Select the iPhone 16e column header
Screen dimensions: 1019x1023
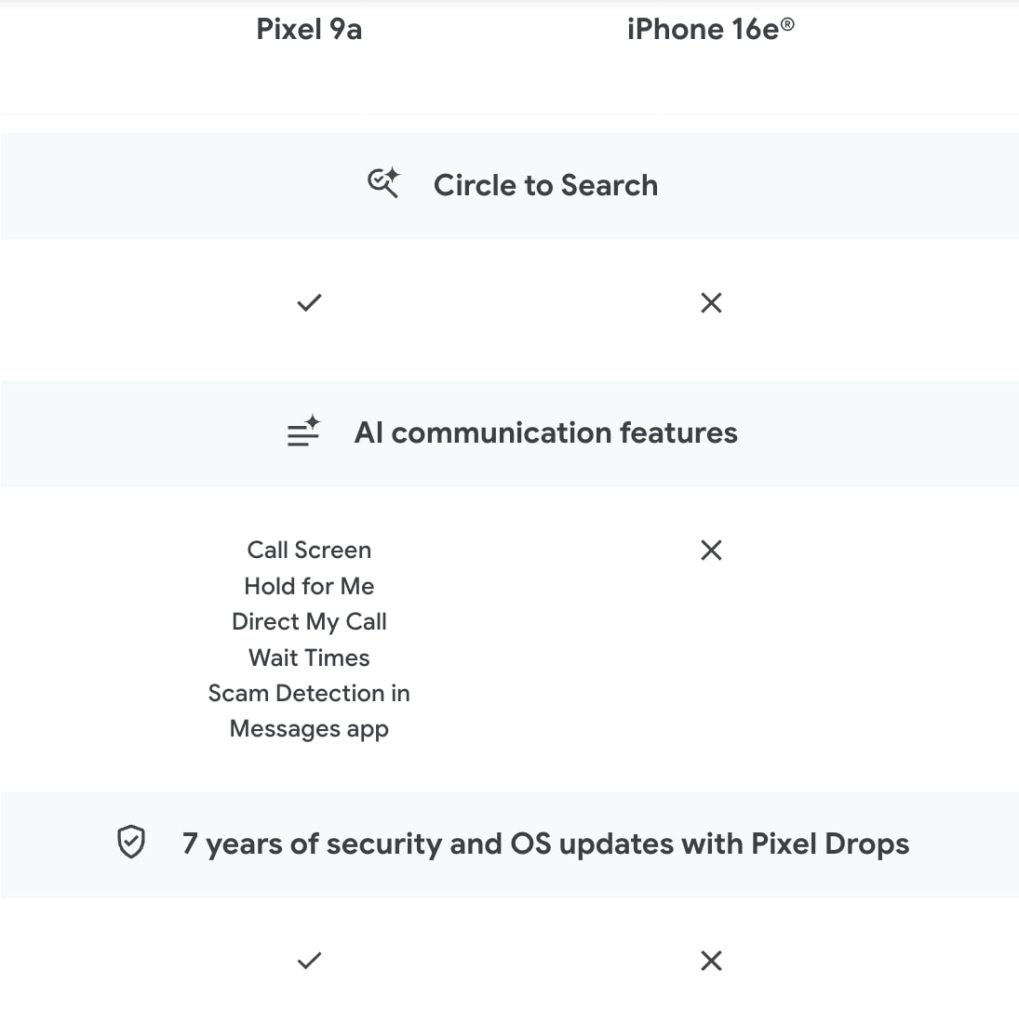point(704,29)
